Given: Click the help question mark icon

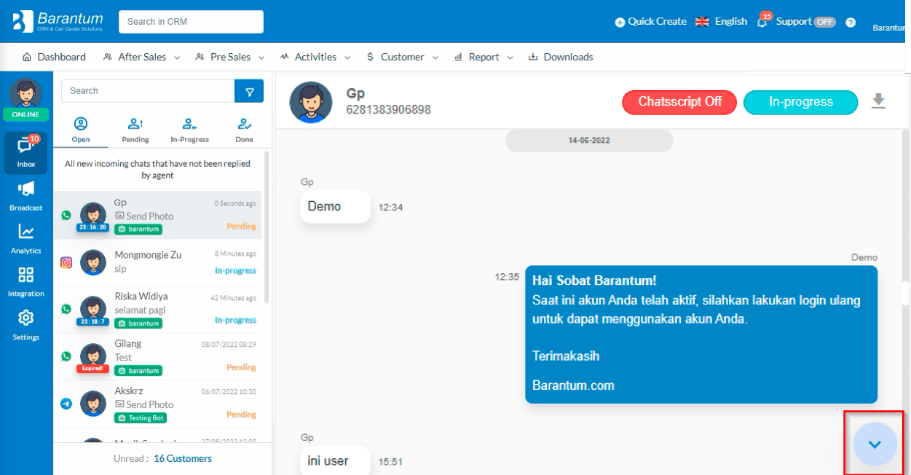Looking at the screenshot, I should [x=850, y=22].
